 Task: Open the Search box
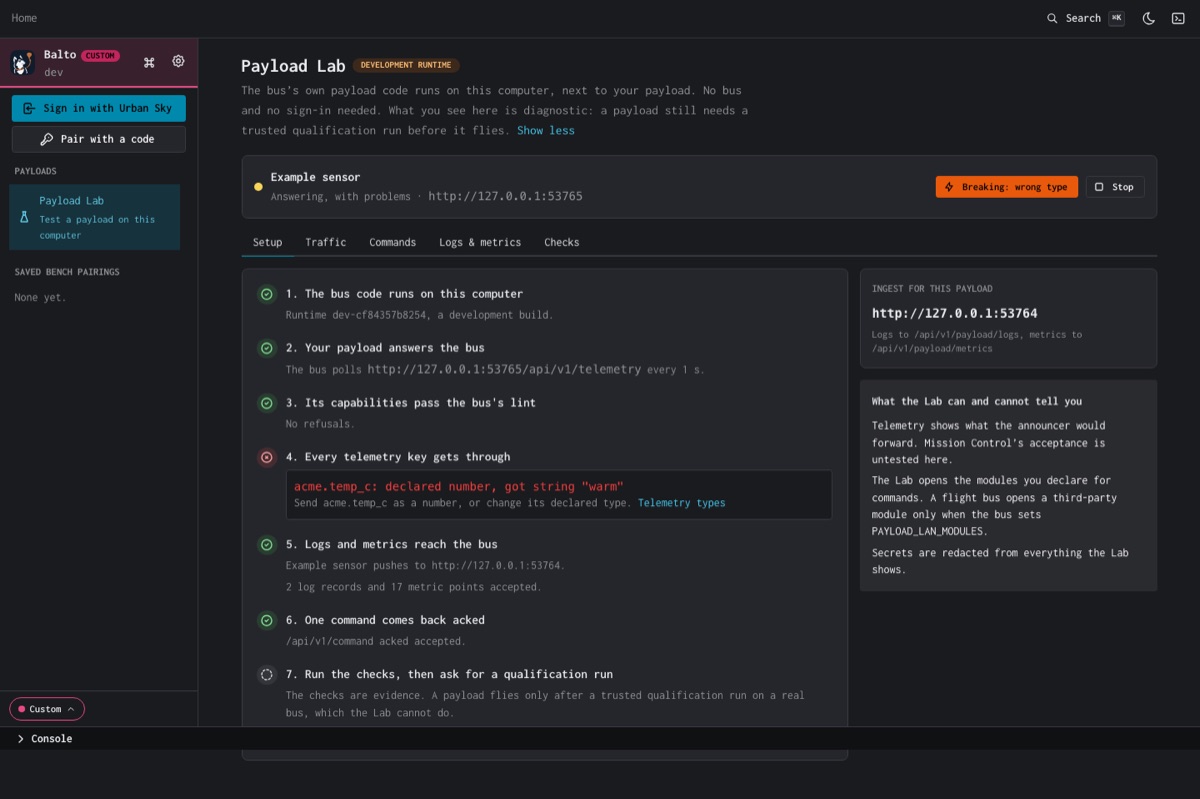tap(1085, 18)
